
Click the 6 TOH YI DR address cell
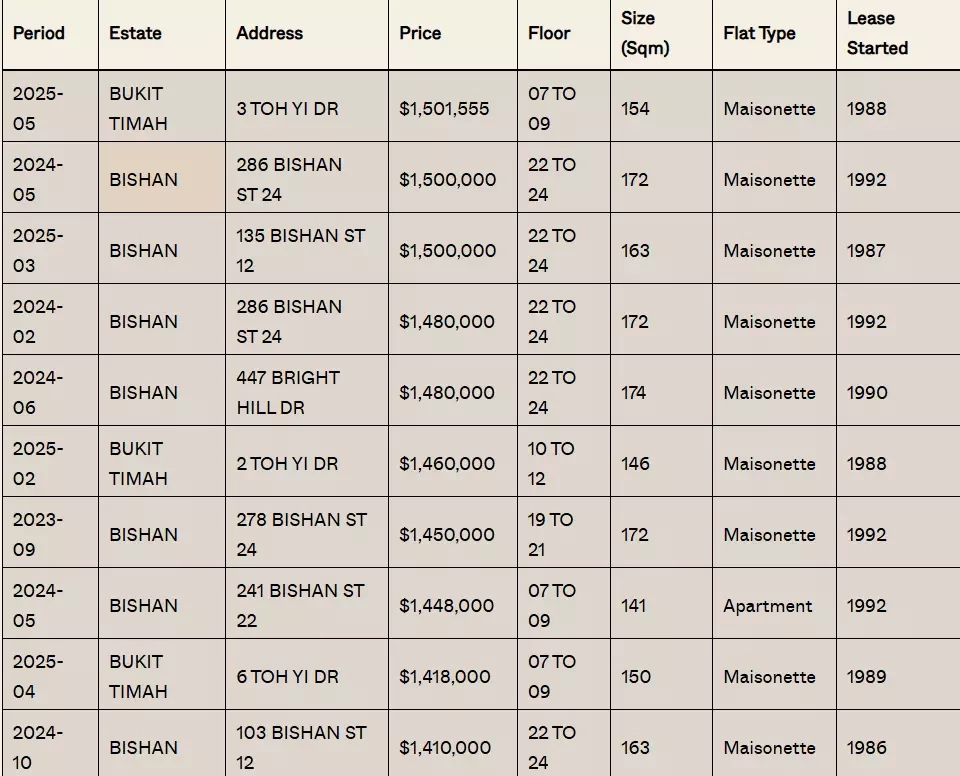pyautogui.click(x=307, y=675)
